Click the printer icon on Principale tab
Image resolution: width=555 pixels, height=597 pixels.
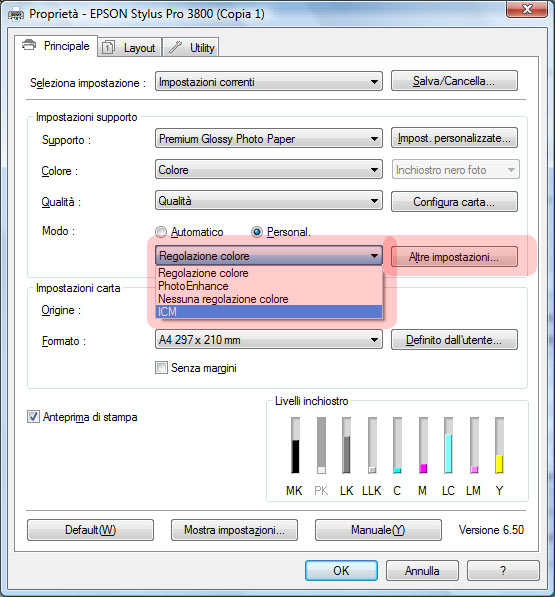[x=29, y=45]
